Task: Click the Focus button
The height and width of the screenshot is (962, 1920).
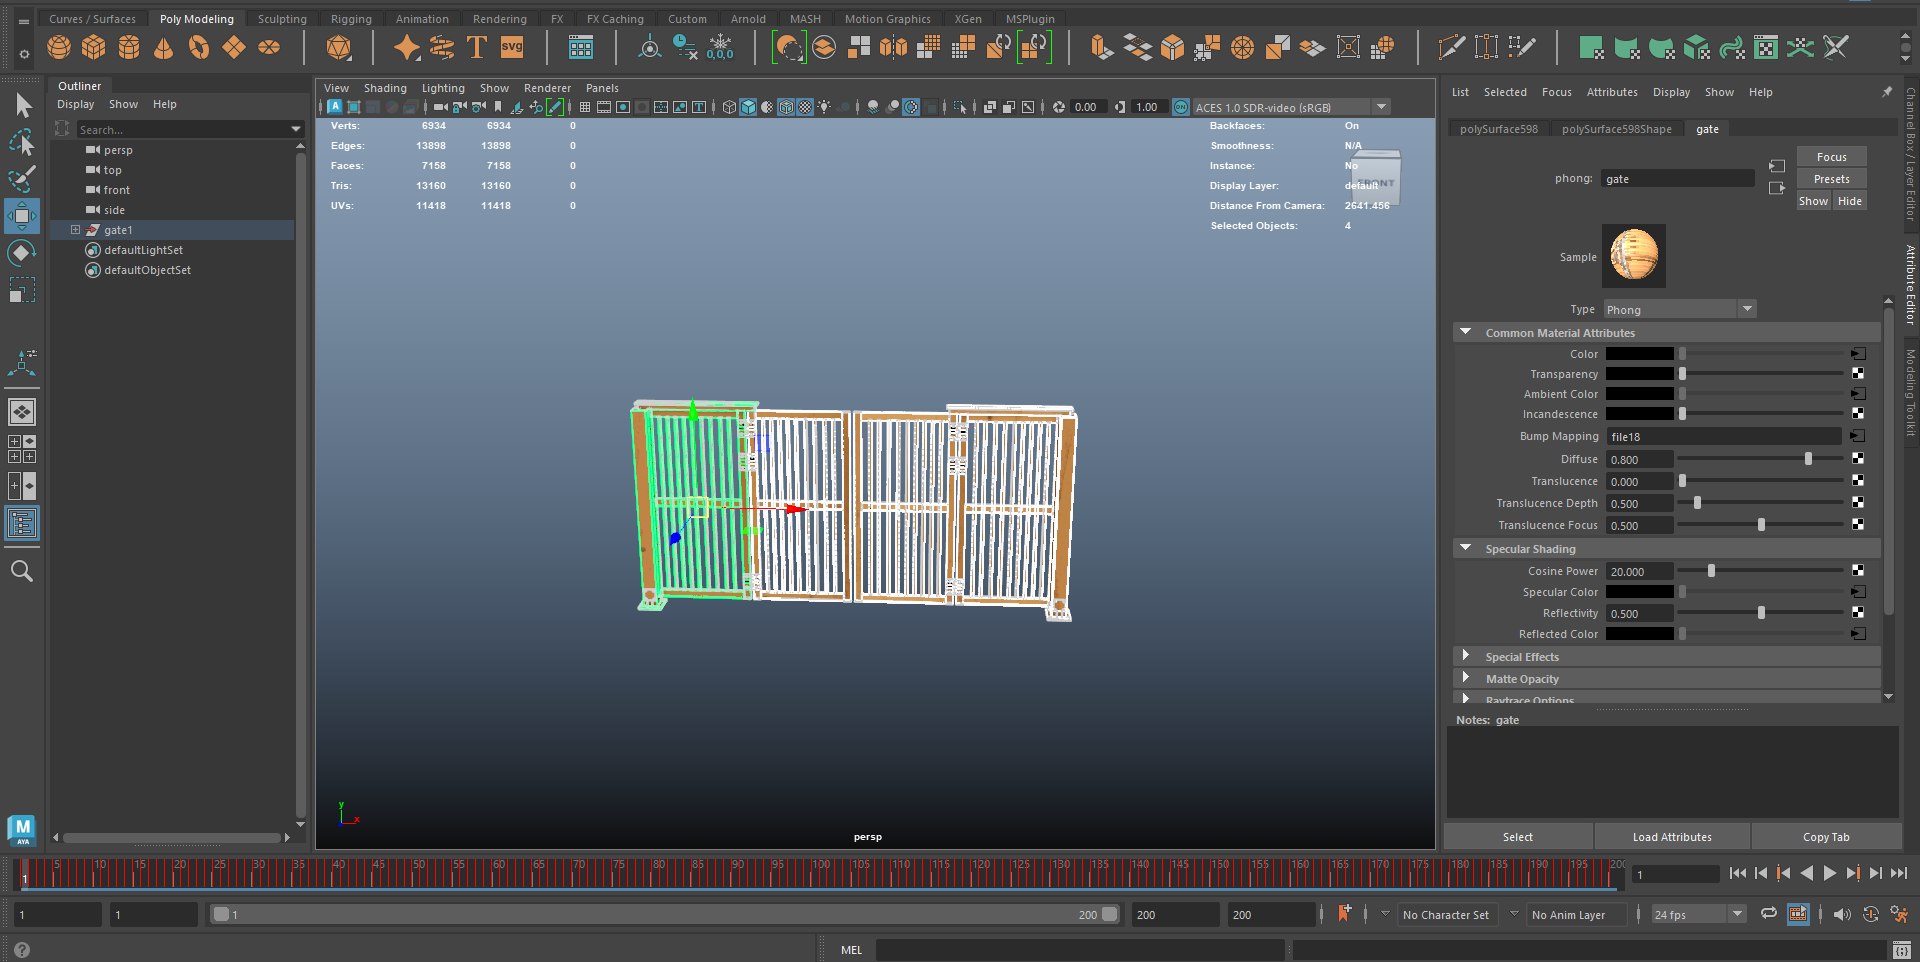Action: [1831, 157]
